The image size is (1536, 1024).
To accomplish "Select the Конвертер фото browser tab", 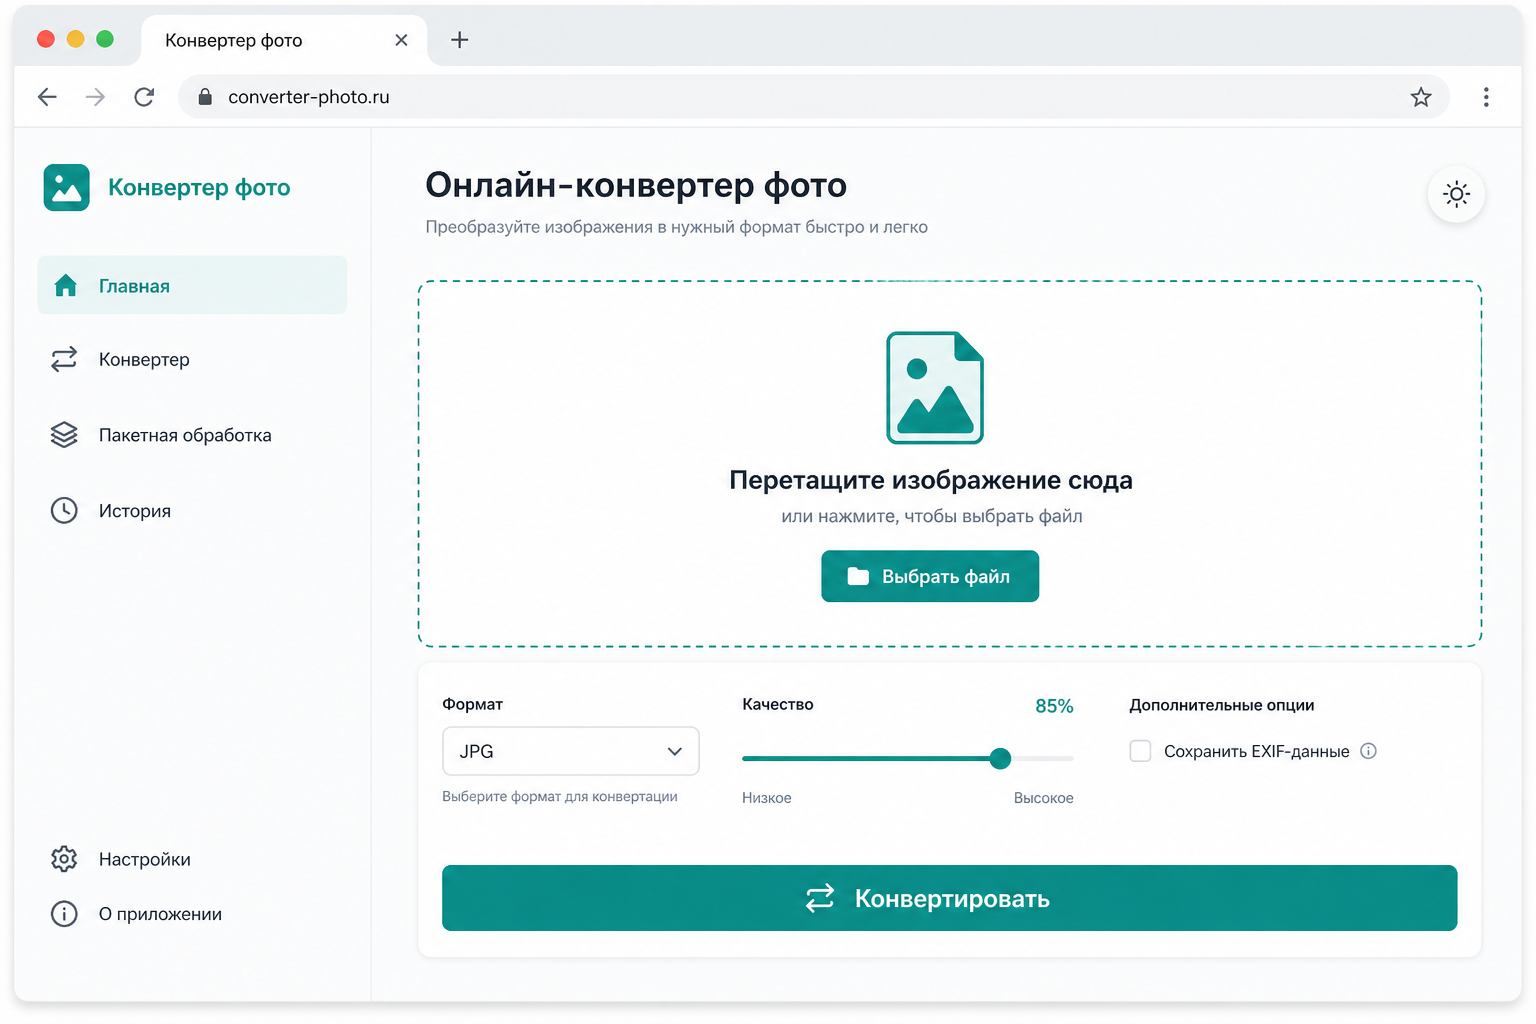I will (x=284, y=40).
